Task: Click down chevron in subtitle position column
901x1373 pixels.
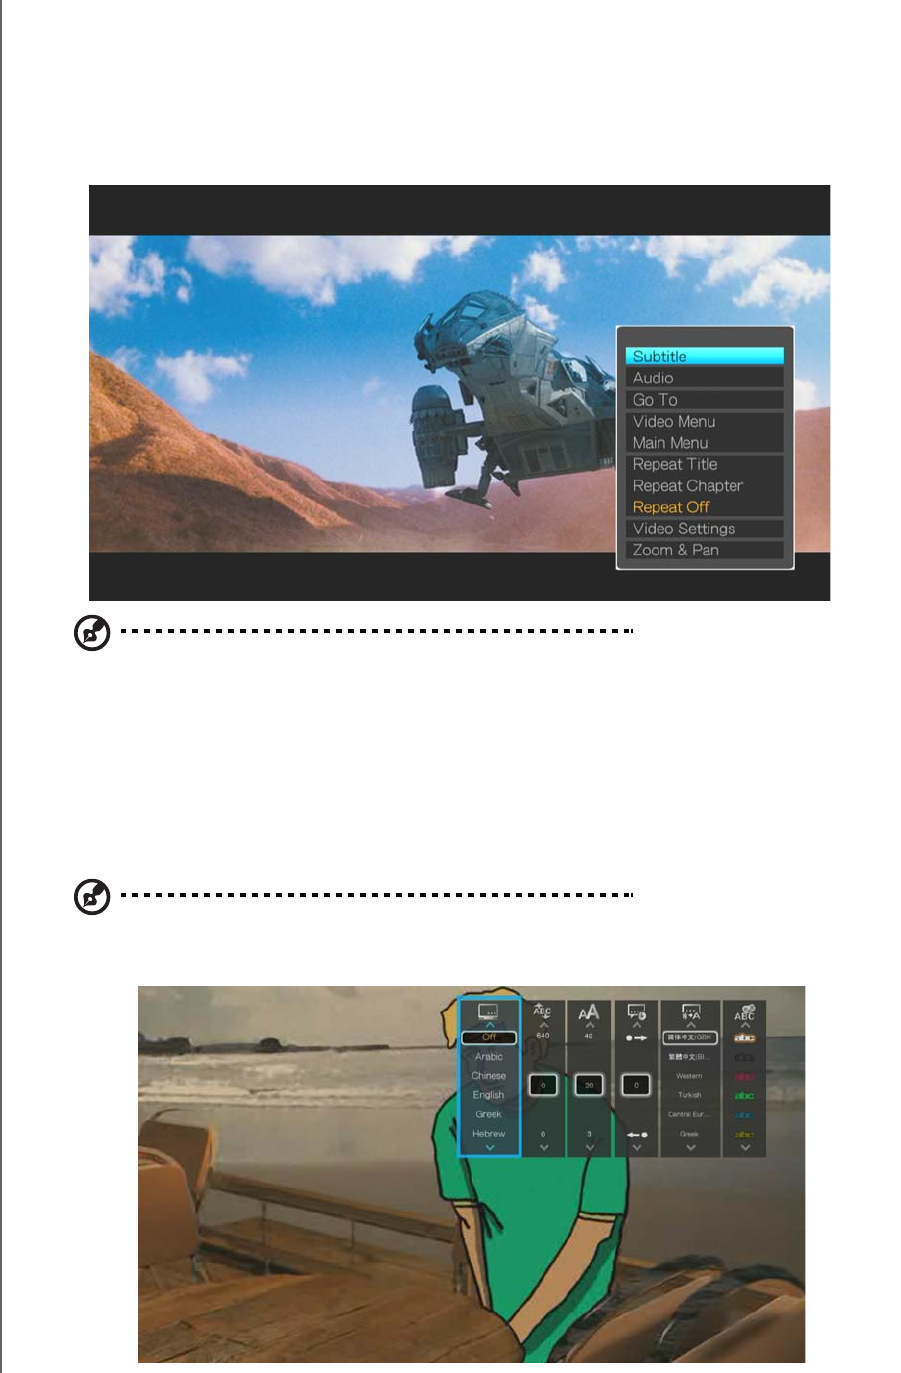Action: point(543,1148)
